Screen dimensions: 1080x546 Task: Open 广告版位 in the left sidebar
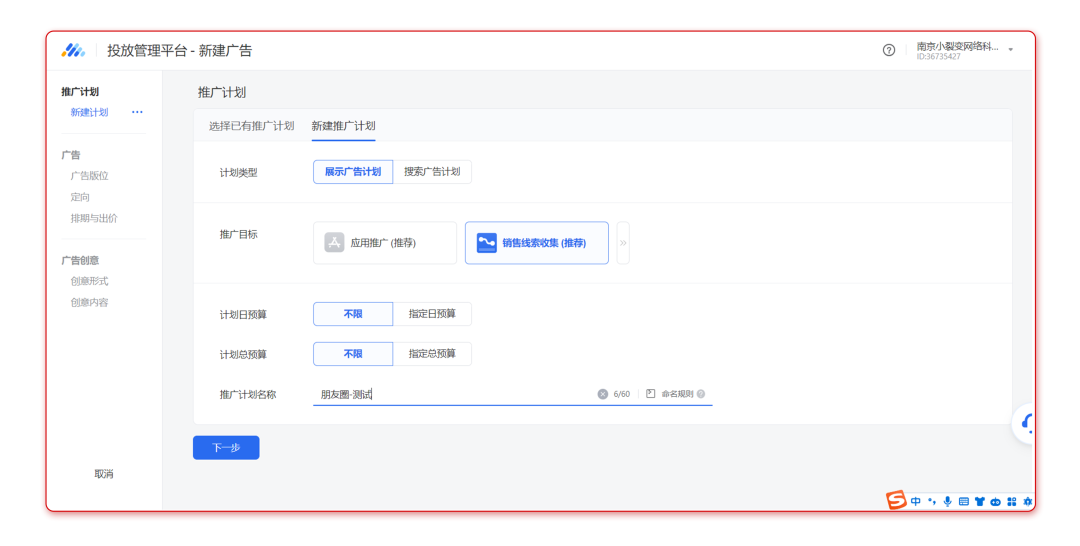(89, 176)
